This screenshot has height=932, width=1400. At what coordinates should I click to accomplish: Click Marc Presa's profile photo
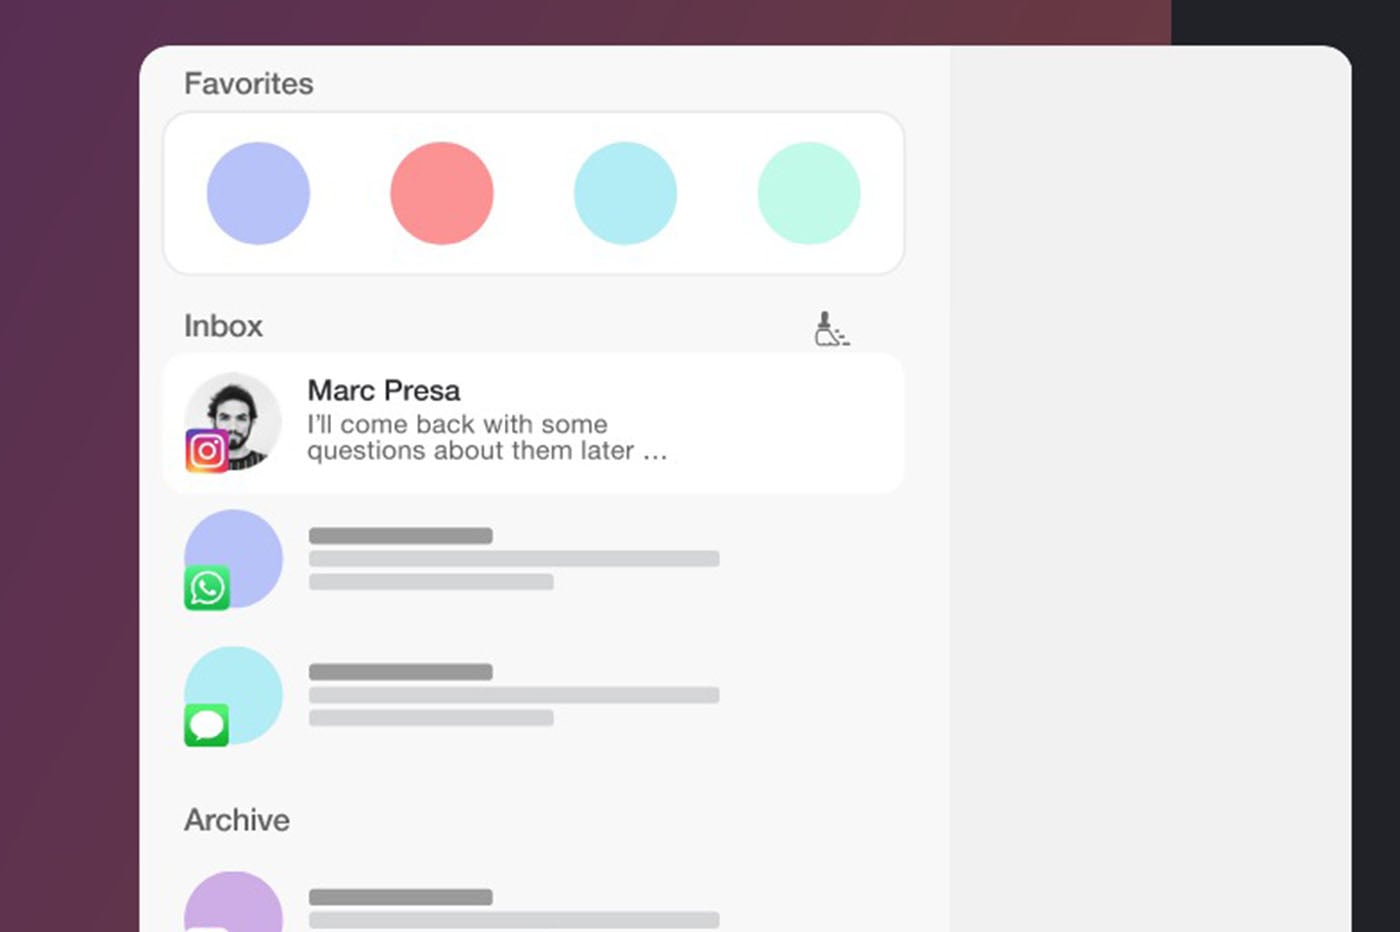(233, 422)
